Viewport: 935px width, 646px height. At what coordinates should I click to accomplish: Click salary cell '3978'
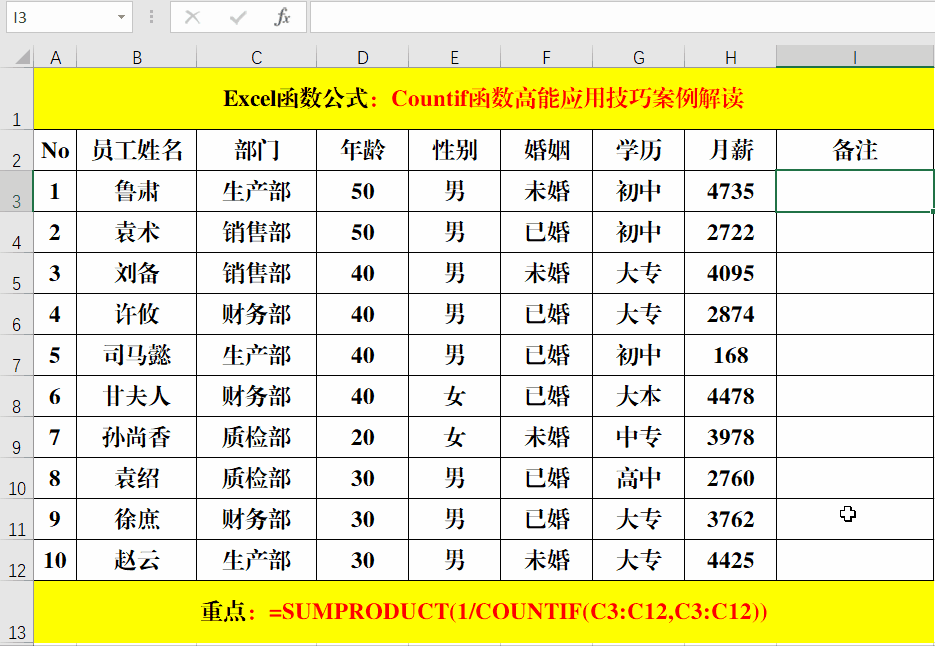[x=730, y=437]
